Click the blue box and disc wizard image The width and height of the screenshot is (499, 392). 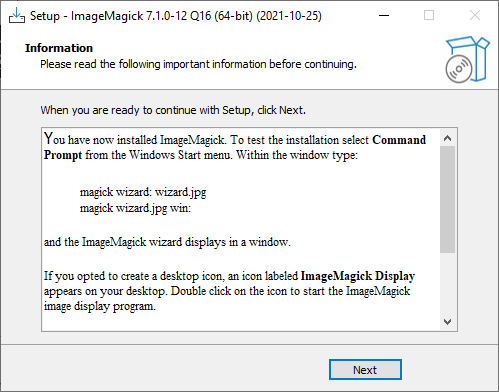click(x=468, y=60)
